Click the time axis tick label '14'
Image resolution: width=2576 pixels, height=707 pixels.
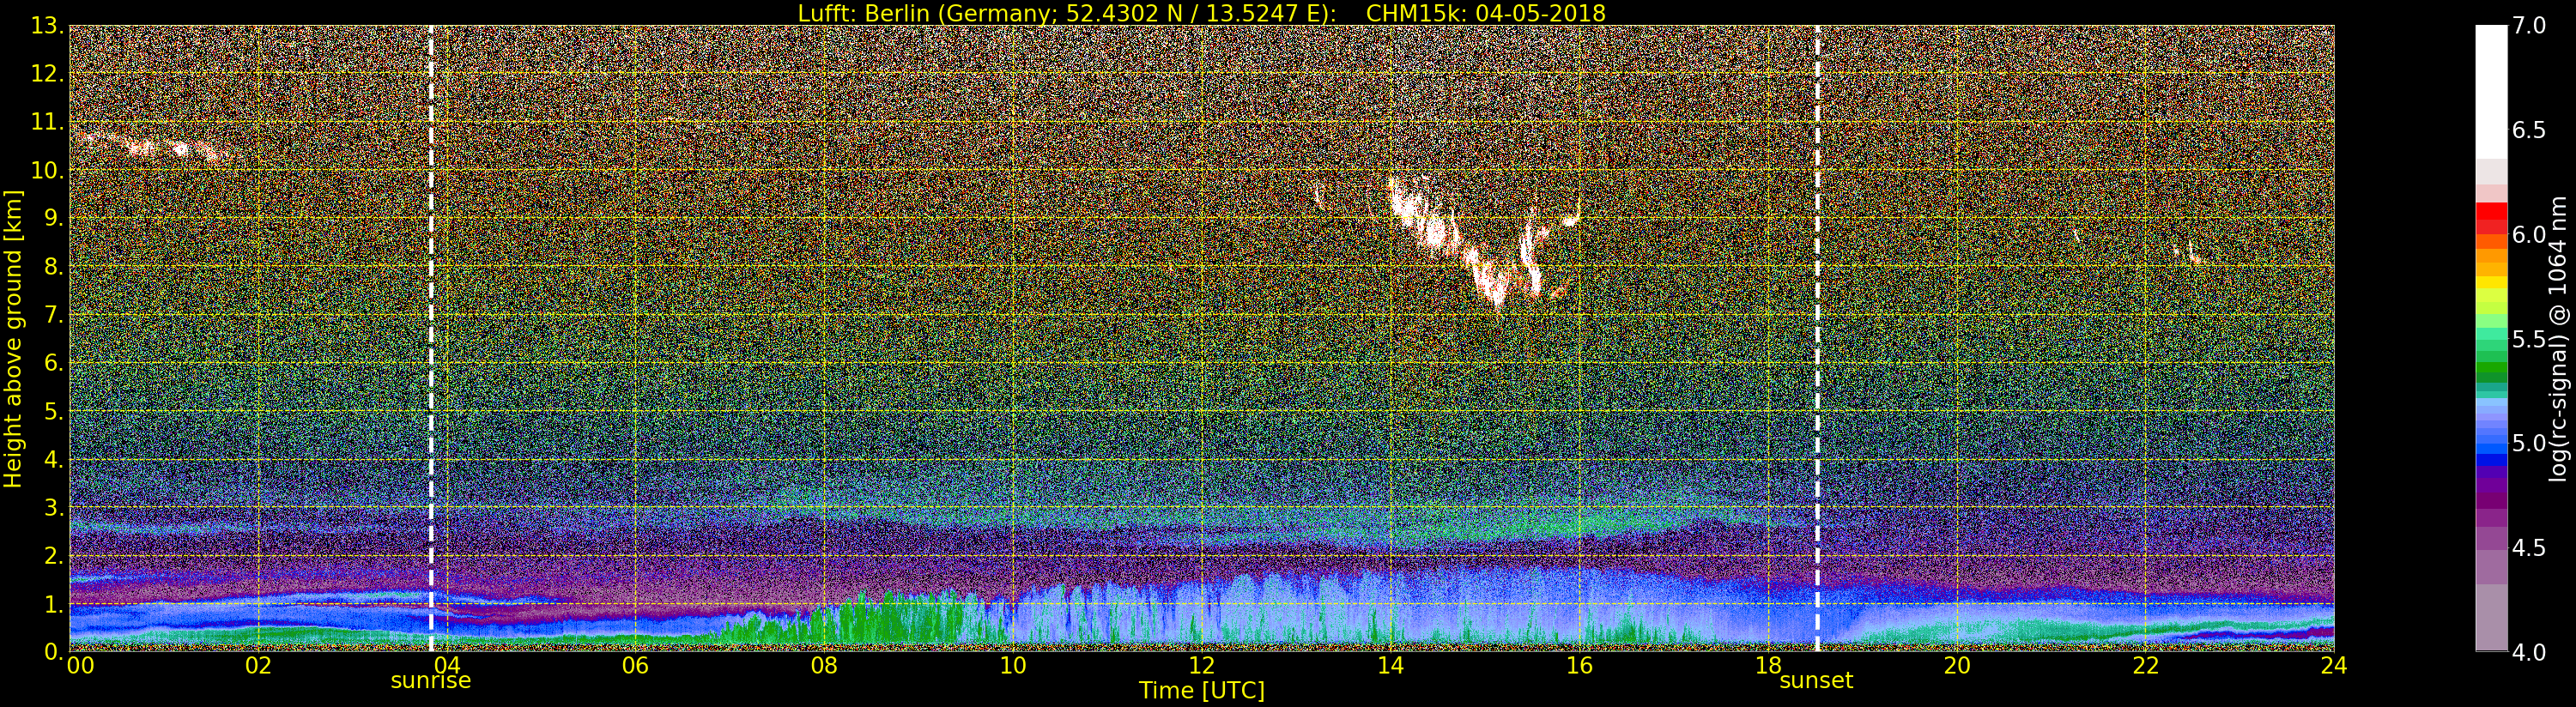tap(1390, 666)
